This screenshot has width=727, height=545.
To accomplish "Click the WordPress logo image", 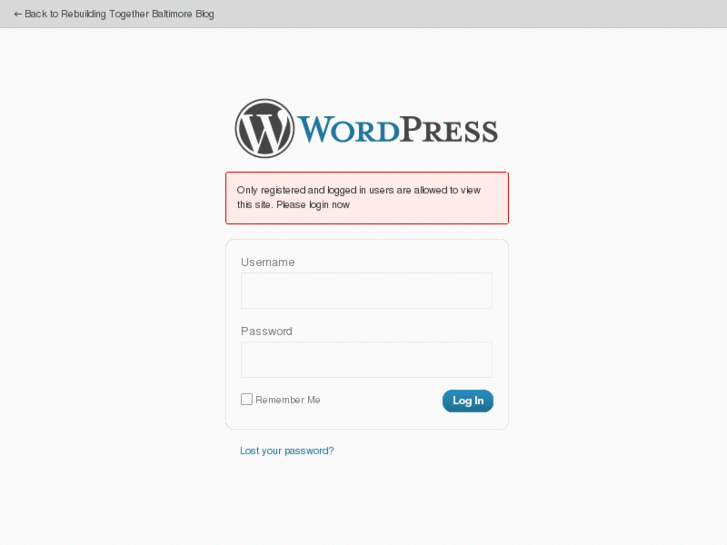I will coord(366,128).
